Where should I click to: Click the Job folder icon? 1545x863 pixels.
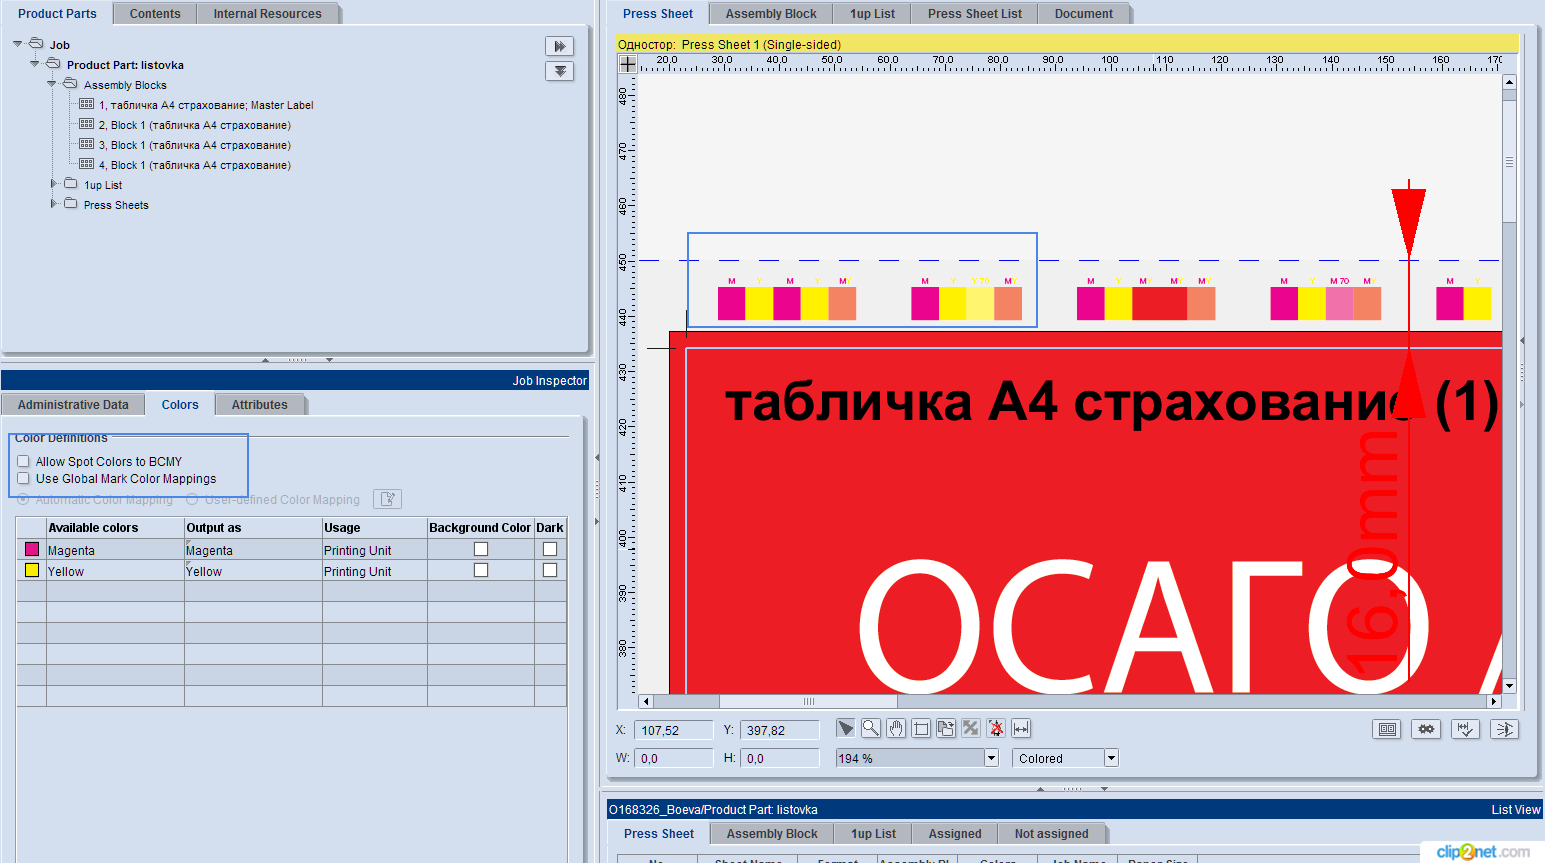tap(36, 44)
